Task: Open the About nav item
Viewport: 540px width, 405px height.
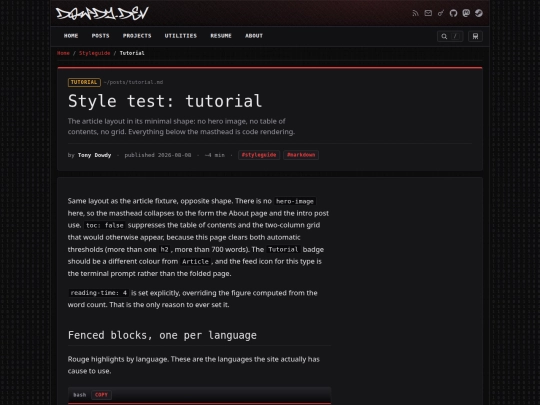Action: coord(254,36)
